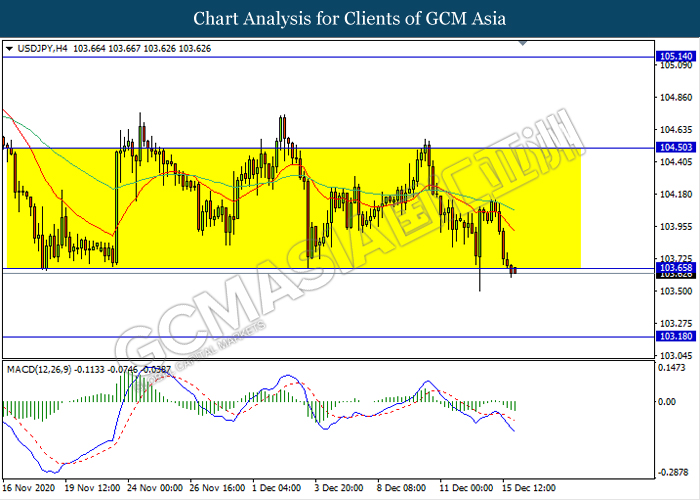This screenshot has width=700, height=500.
Task: Click the 105.140 price level label
Action: tap(675, 56)
